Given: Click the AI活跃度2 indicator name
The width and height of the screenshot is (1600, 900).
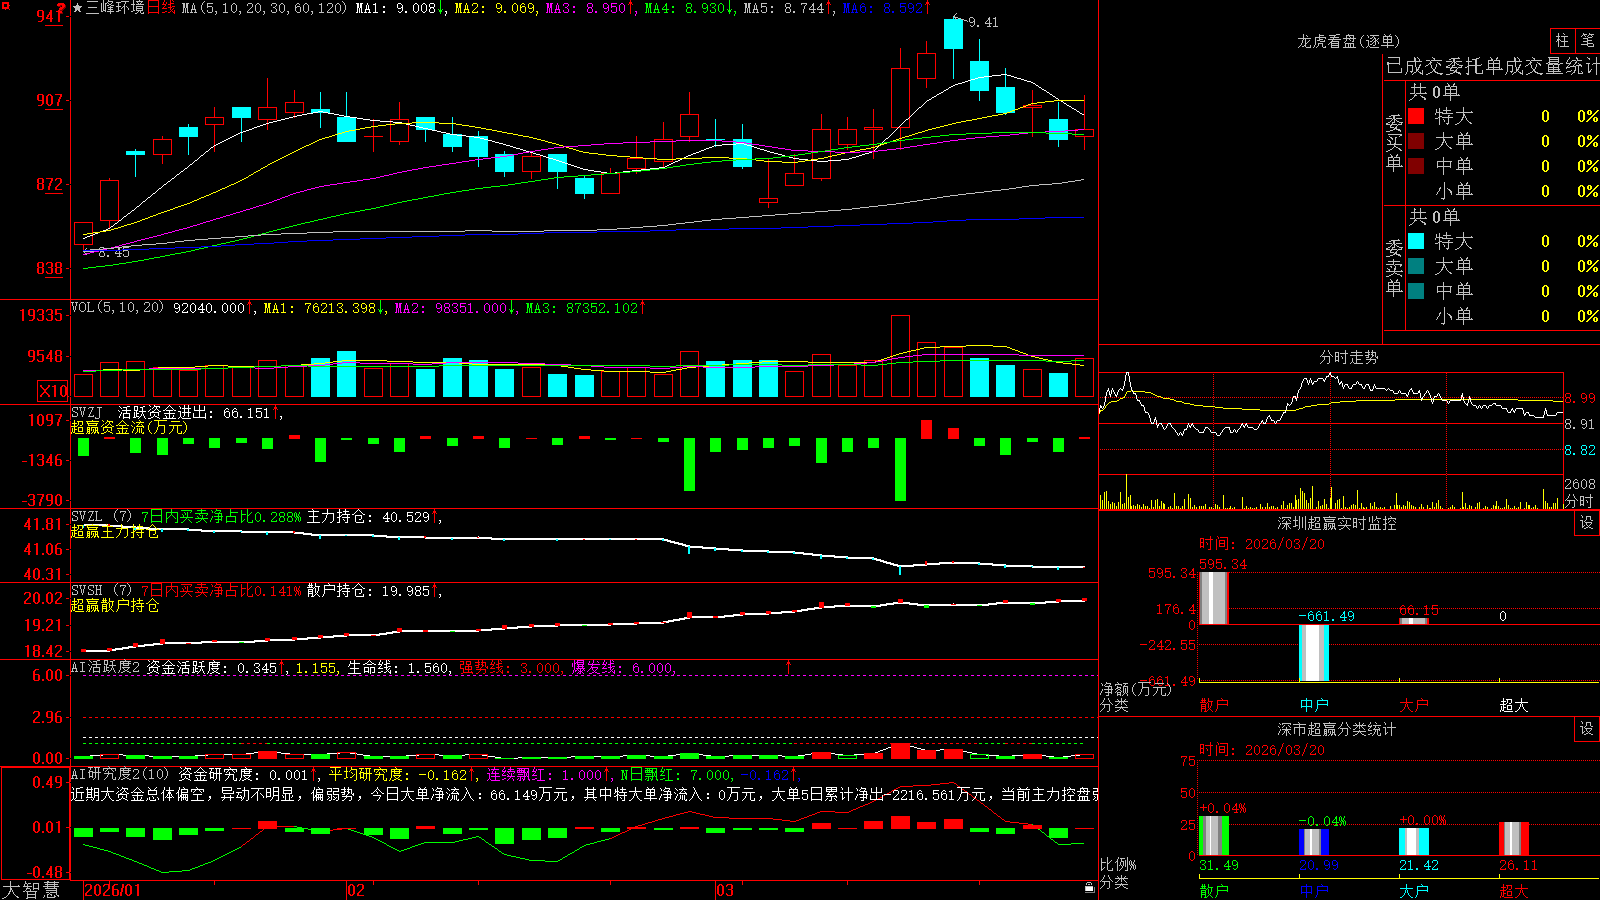Looking at the screenshot, I should (106, 668).
